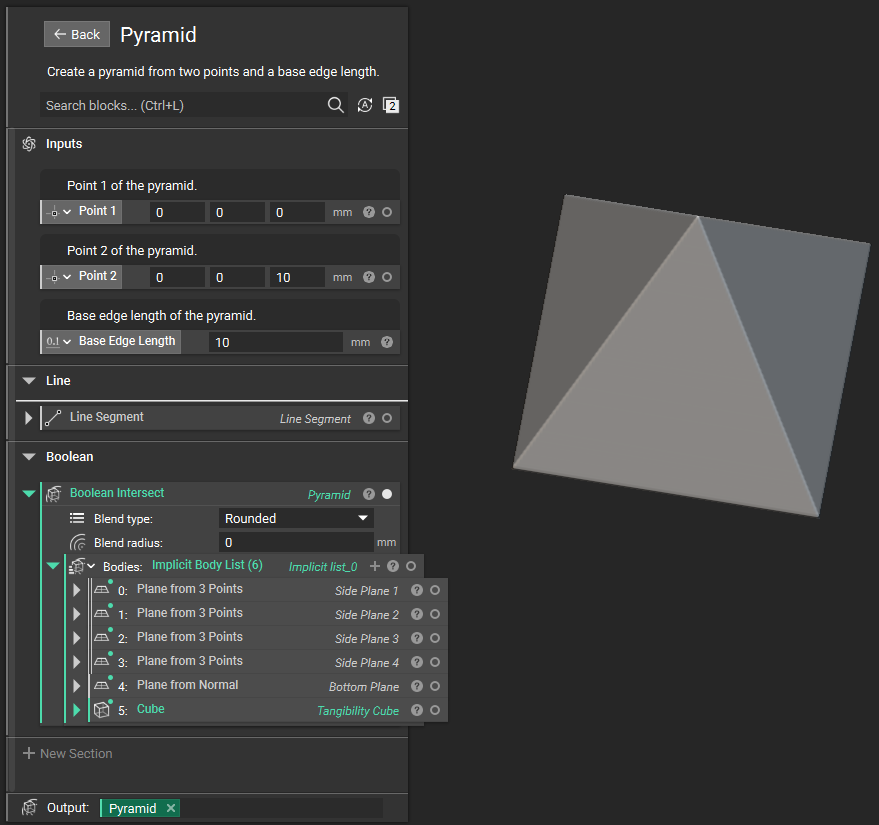Expand Bottom Plane block

pos(77,686)
